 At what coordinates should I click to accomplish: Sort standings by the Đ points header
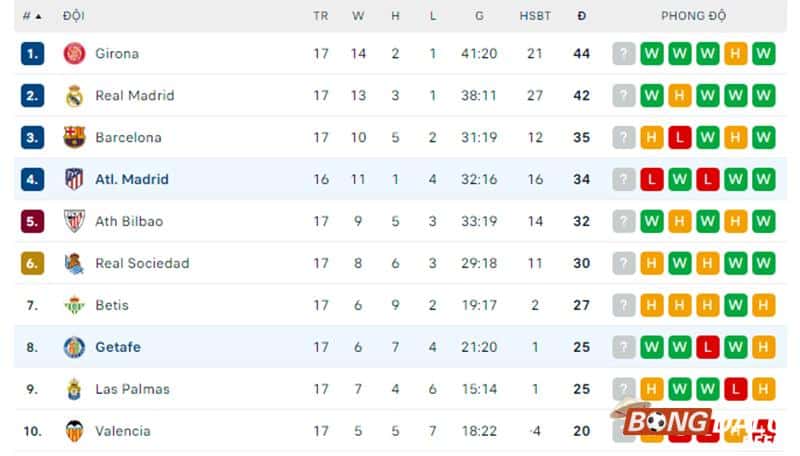click(581, 16)
